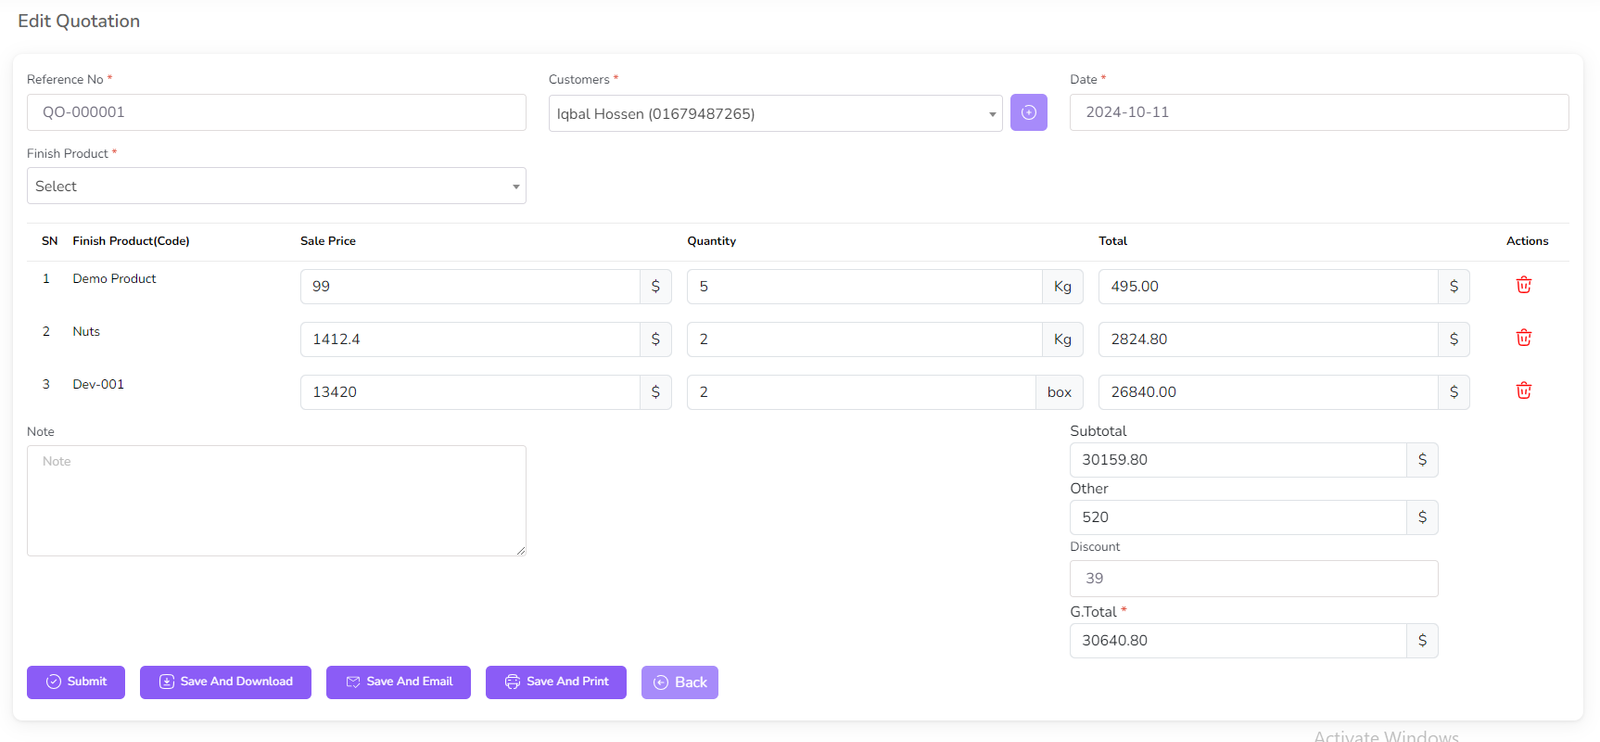1600x742 pixels.
Task: Go back using the Back button
Action: click(x=679, y=682)
